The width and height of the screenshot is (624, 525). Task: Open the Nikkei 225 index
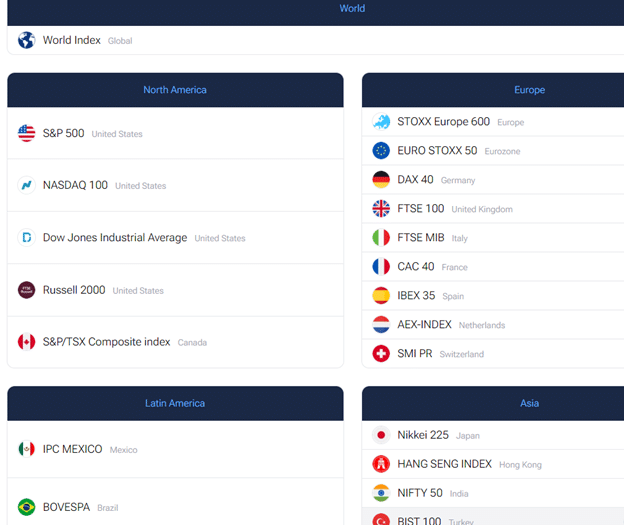(423, 435)
